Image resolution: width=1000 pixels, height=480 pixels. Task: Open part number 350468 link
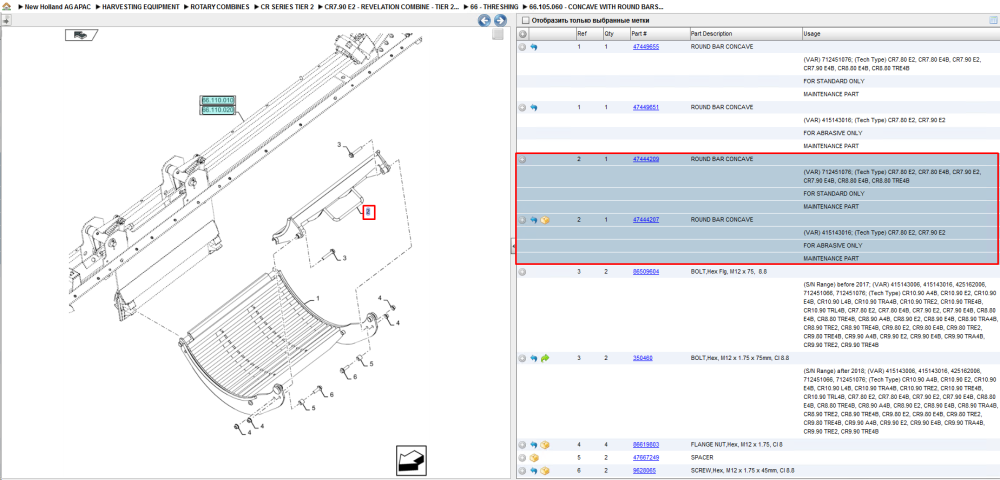pyautogui.click(x=642, y=358)
